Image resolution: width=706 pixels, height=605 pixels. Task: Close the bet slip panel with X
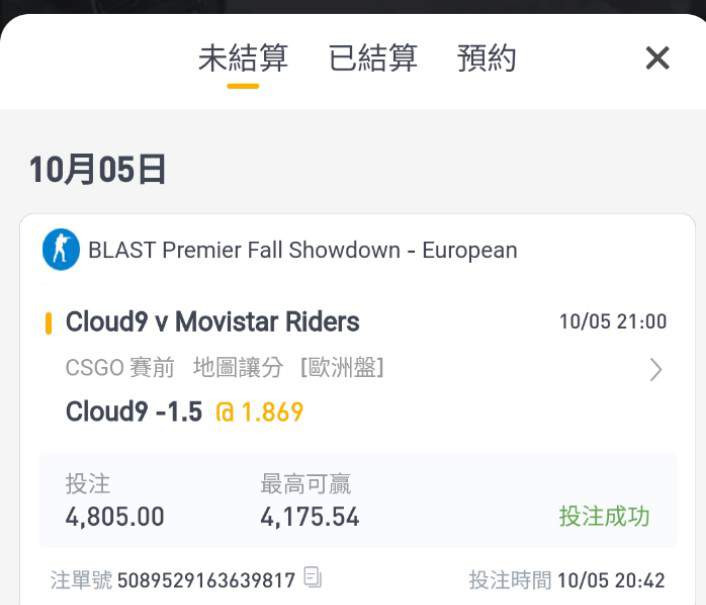pos(657,58)
